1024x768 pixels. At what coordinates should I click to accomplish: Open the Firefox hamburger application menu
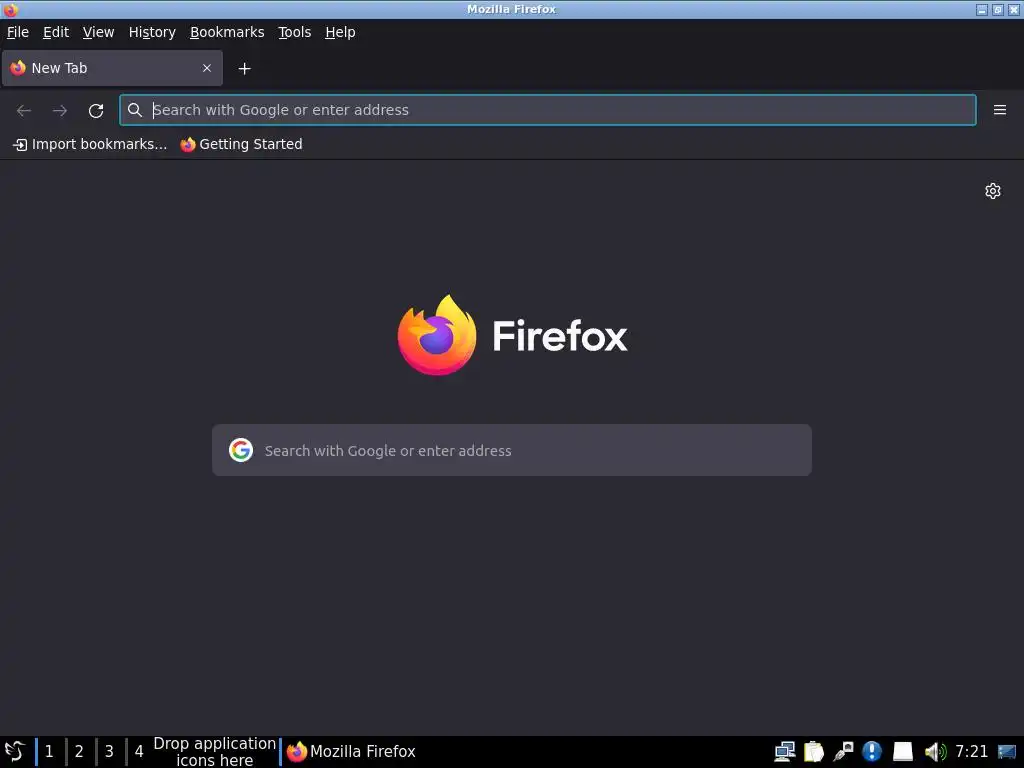[x=1000, y=110]
